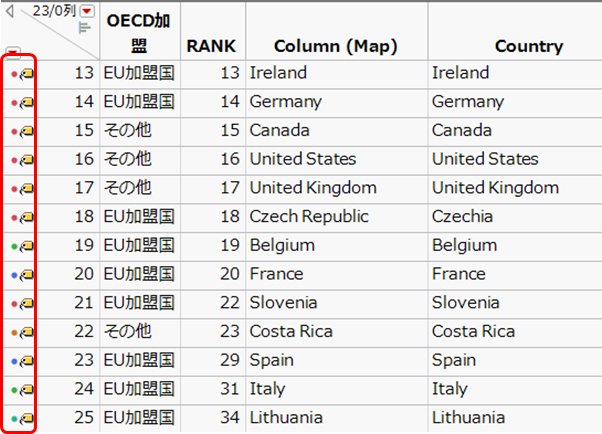This screenshot has width=602, height=434.
Task: Select row number 17
Action: (x=82, y=188)
